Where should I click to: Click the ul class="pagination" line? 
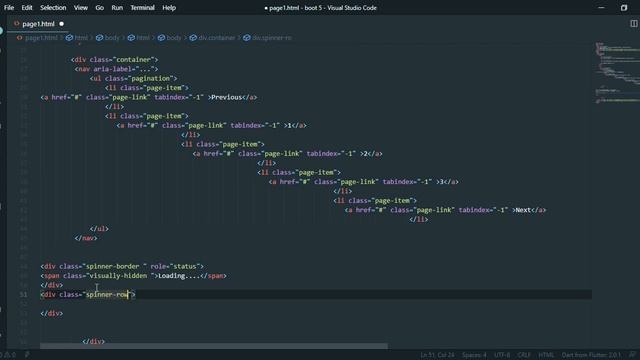pyautogui.click(x=133, y=78)
